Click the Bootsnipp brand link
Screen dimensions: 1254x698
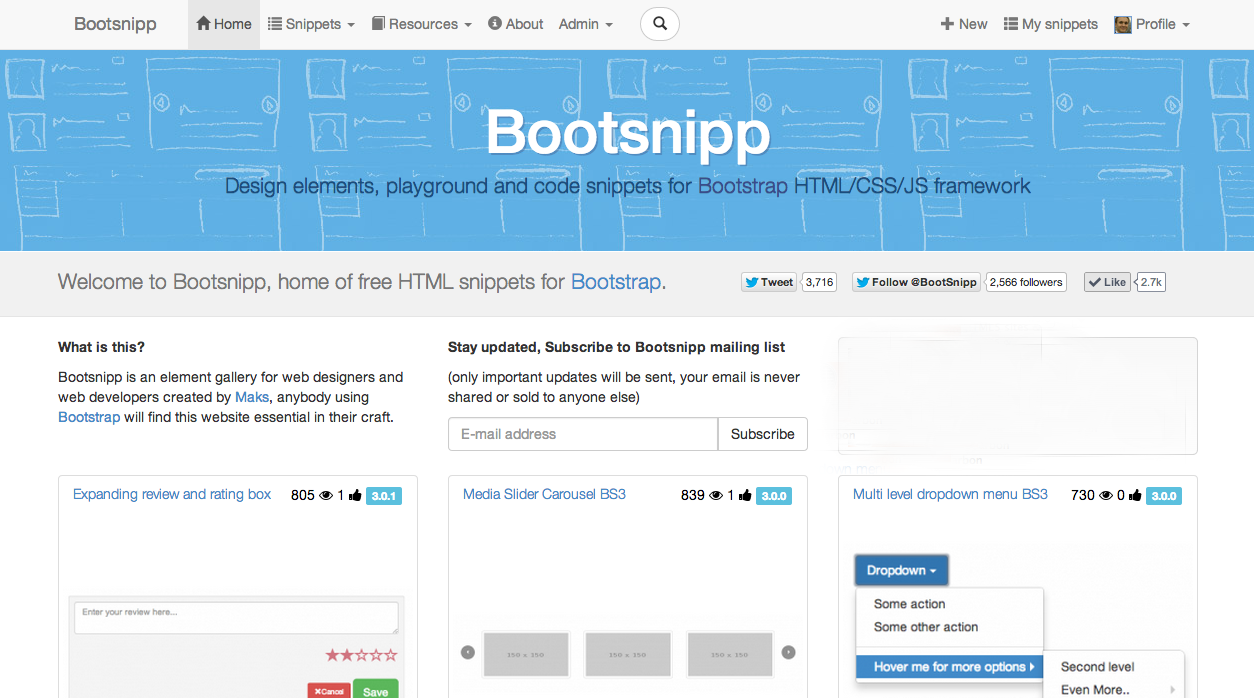[115, 24]
